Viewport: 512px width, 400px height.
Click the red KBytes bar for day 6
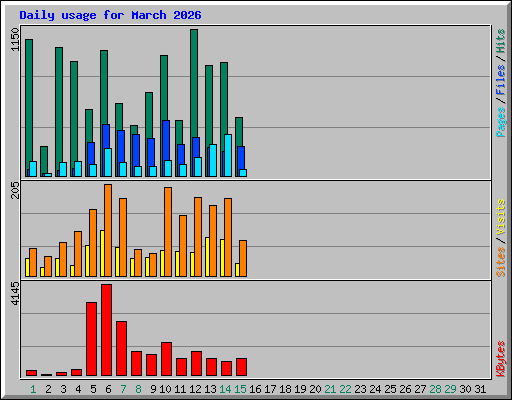point(106,330)
